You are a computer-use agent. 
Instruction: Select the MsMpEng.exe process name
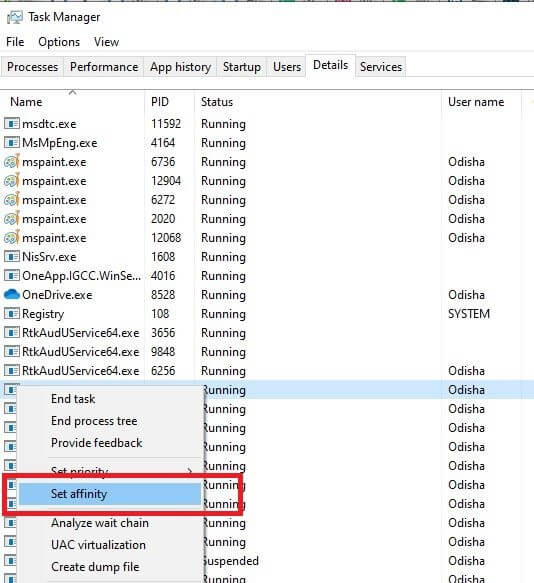coord(59,143)
